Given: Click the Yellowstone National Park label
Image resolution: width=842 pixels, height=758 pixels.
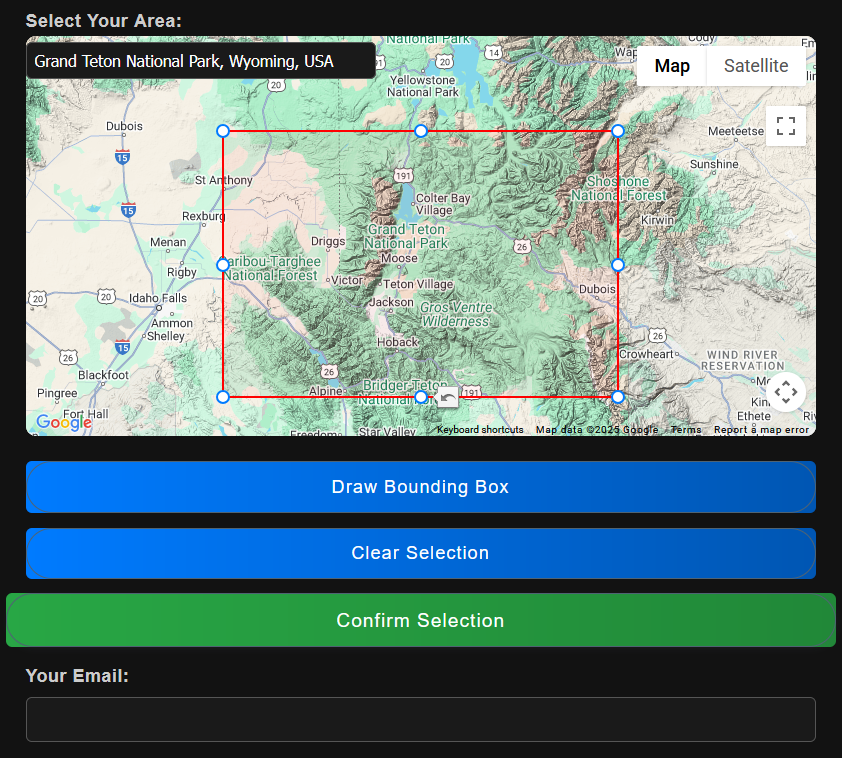Looking at the screenshot, I should tap(423, 86).
